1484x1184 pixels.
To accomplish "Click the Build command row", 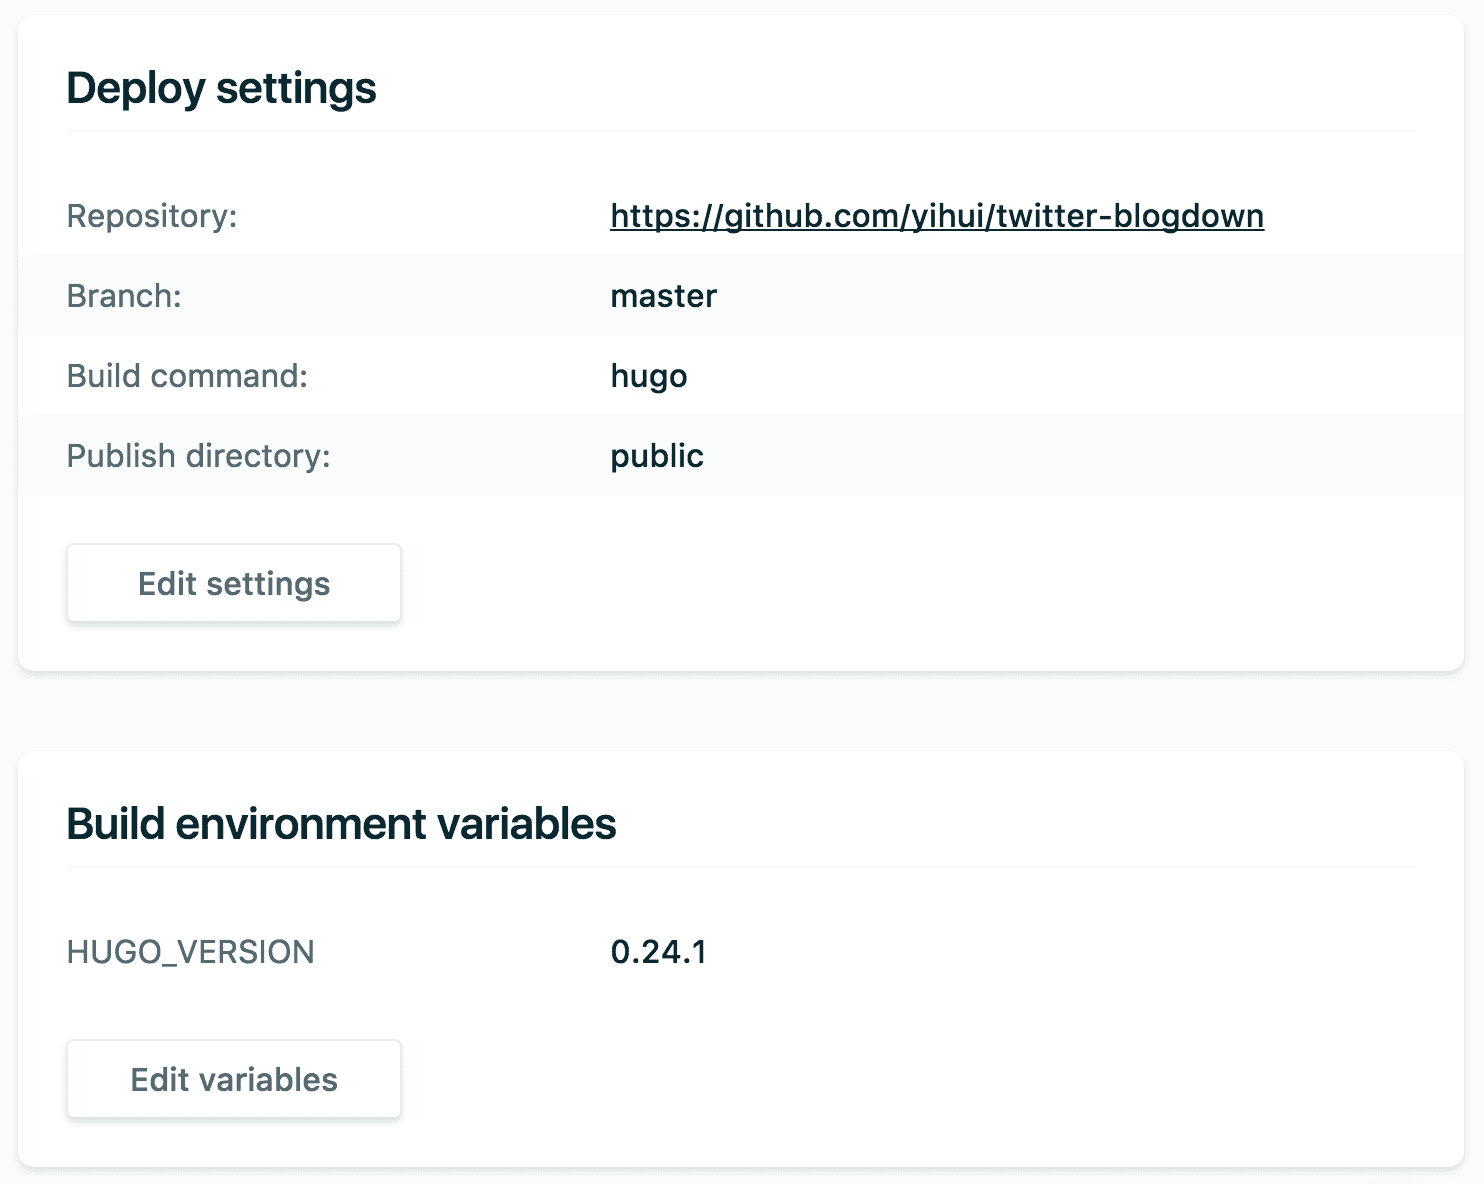I will point(400,376).
